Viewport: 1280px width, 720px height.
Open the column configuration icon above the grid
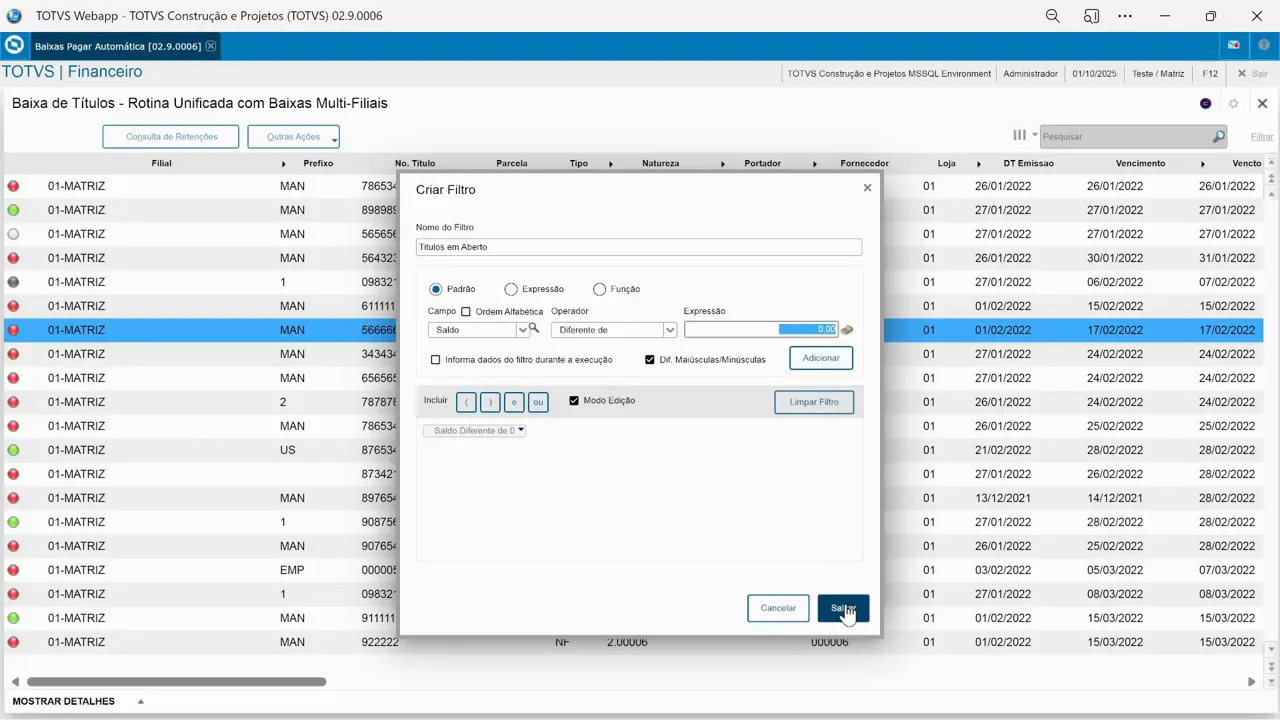1019,134
